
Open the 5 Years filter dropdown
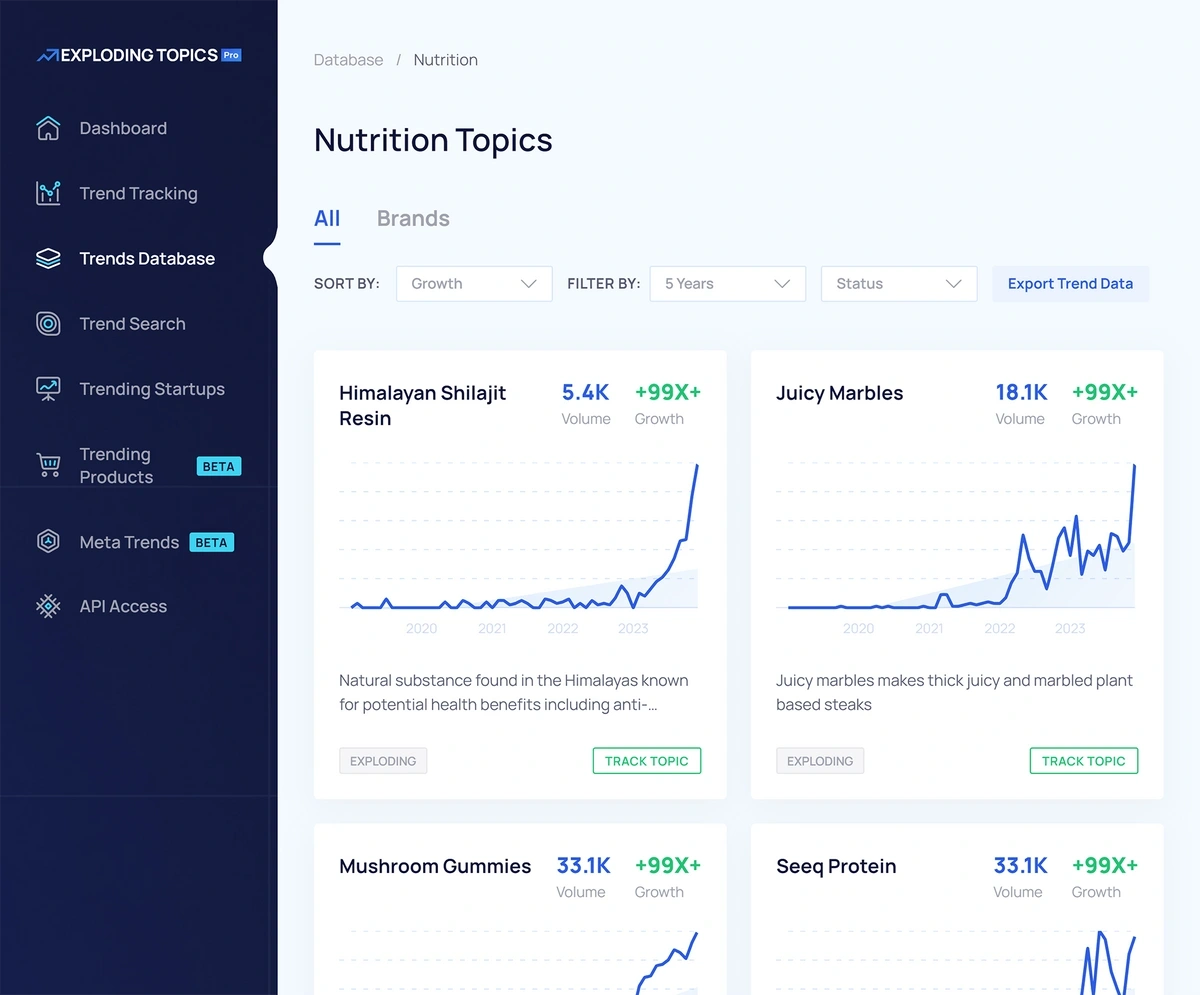(728, 284)
